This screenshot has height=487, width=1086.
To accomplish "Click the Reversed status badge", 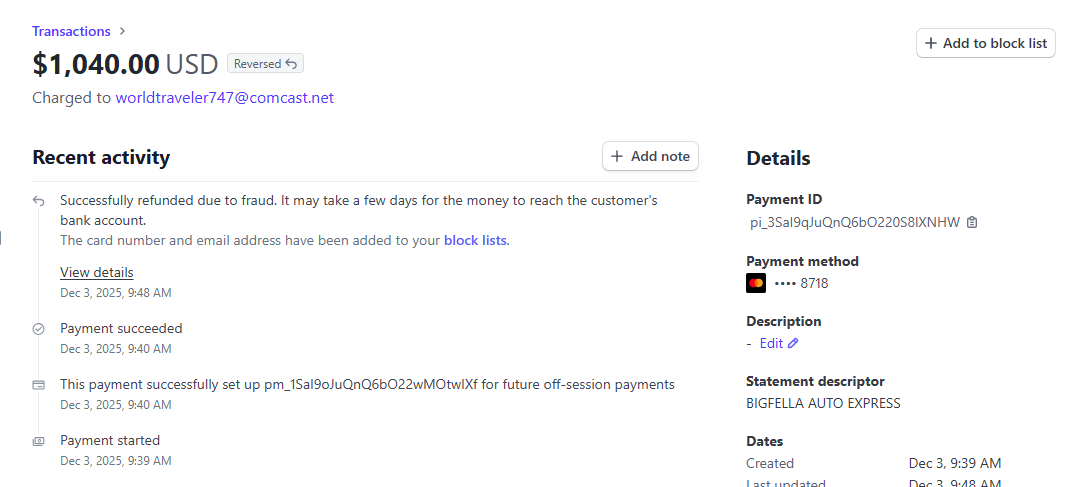I will pyautogui.click(x=265, y=64).
